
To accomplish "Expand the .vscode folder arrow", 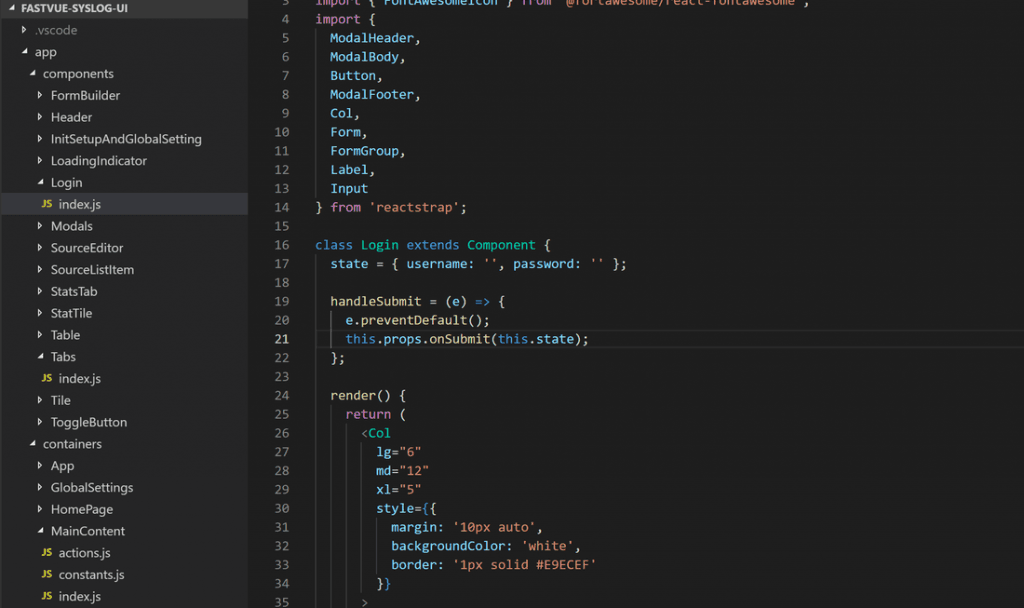I will click(24, 30).
